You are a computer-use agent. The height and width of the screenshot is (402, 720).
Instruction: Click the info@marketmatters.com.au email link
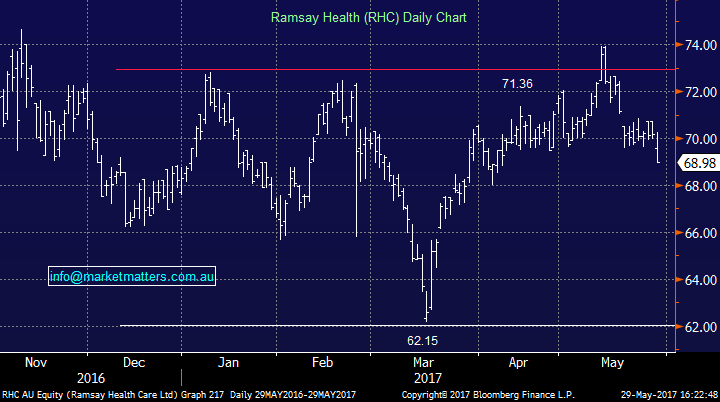[132, 276]
